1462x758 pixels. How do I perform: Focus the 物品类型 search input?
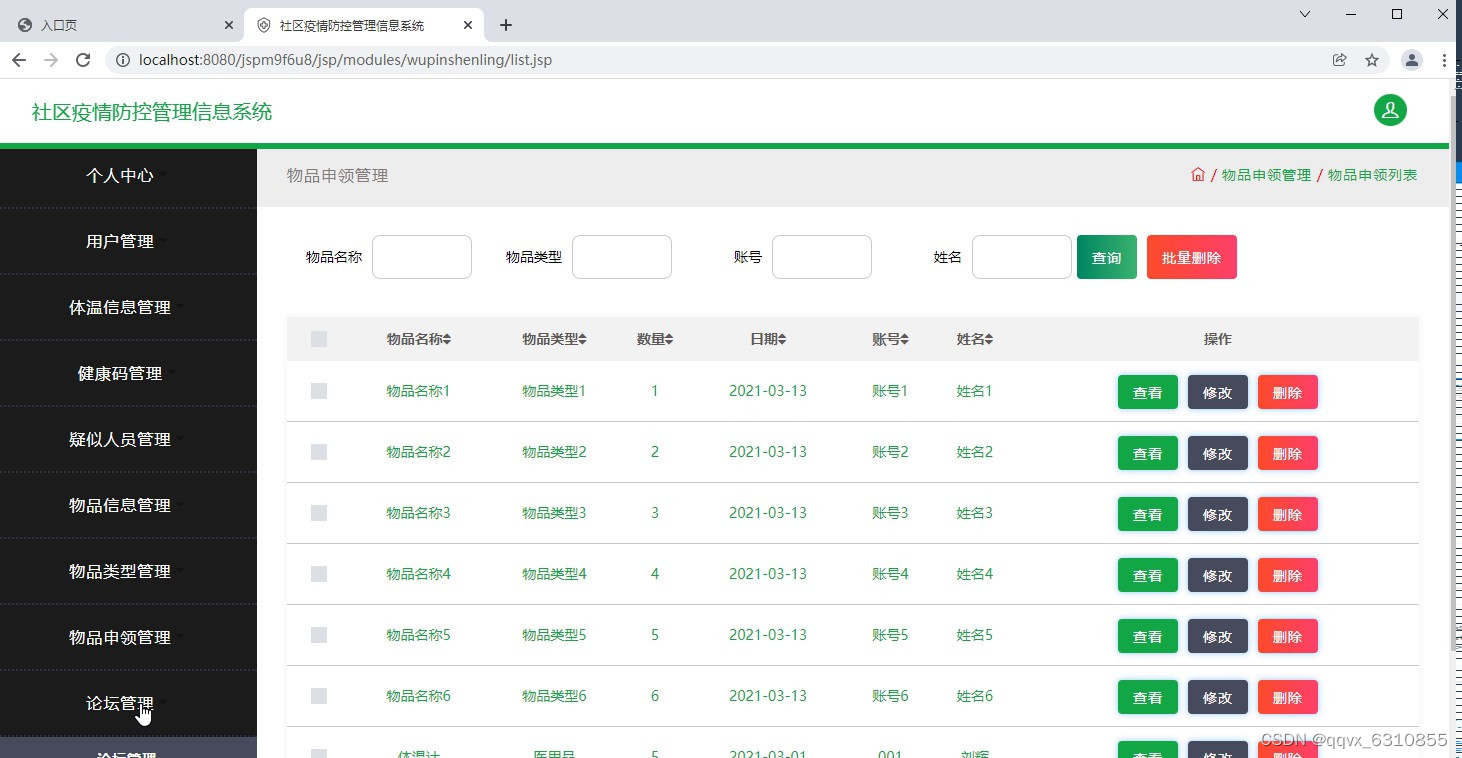[x=622, y=257]
